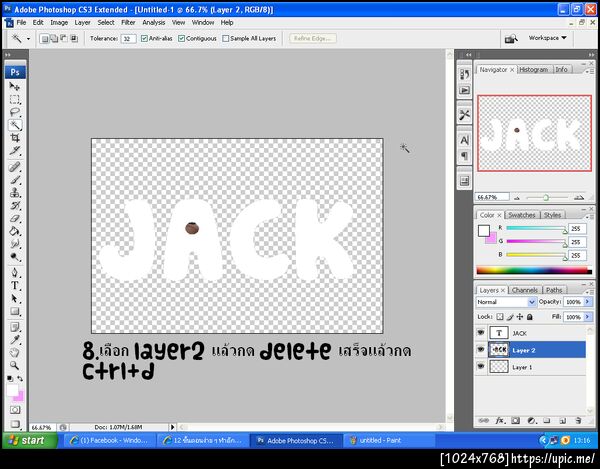Screen dimensions: 600x469
Task: Click Create new layer icon in Layers panel
Action: tap(562, 421)
